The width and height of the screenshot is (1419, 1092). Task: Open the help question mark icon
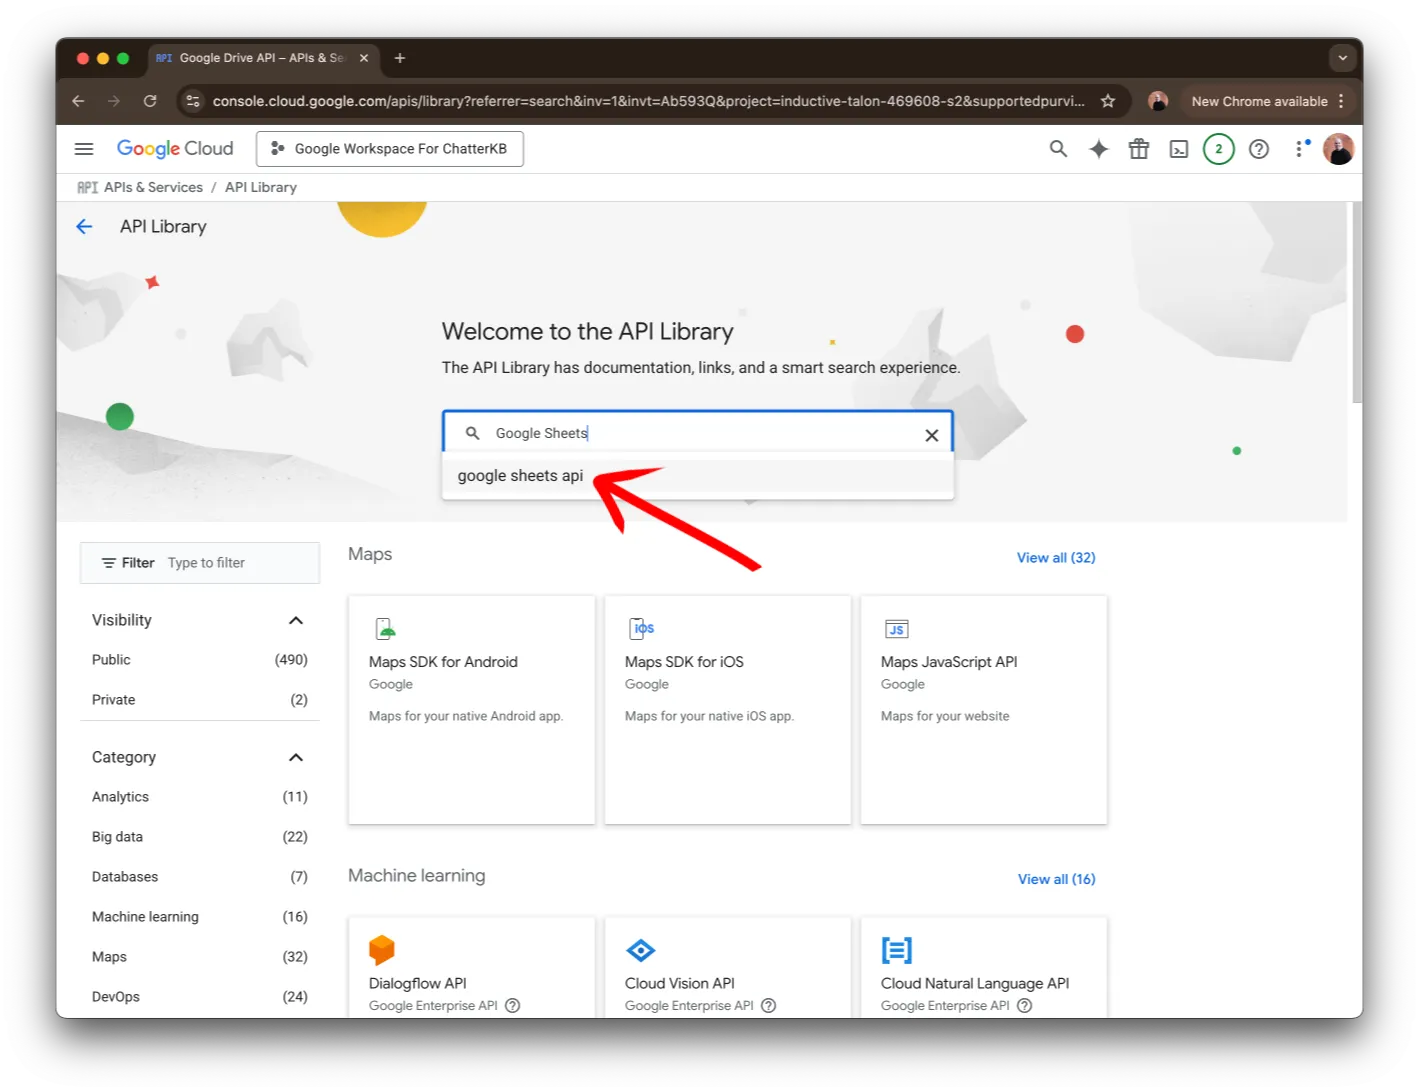(x=1259, y=149)
